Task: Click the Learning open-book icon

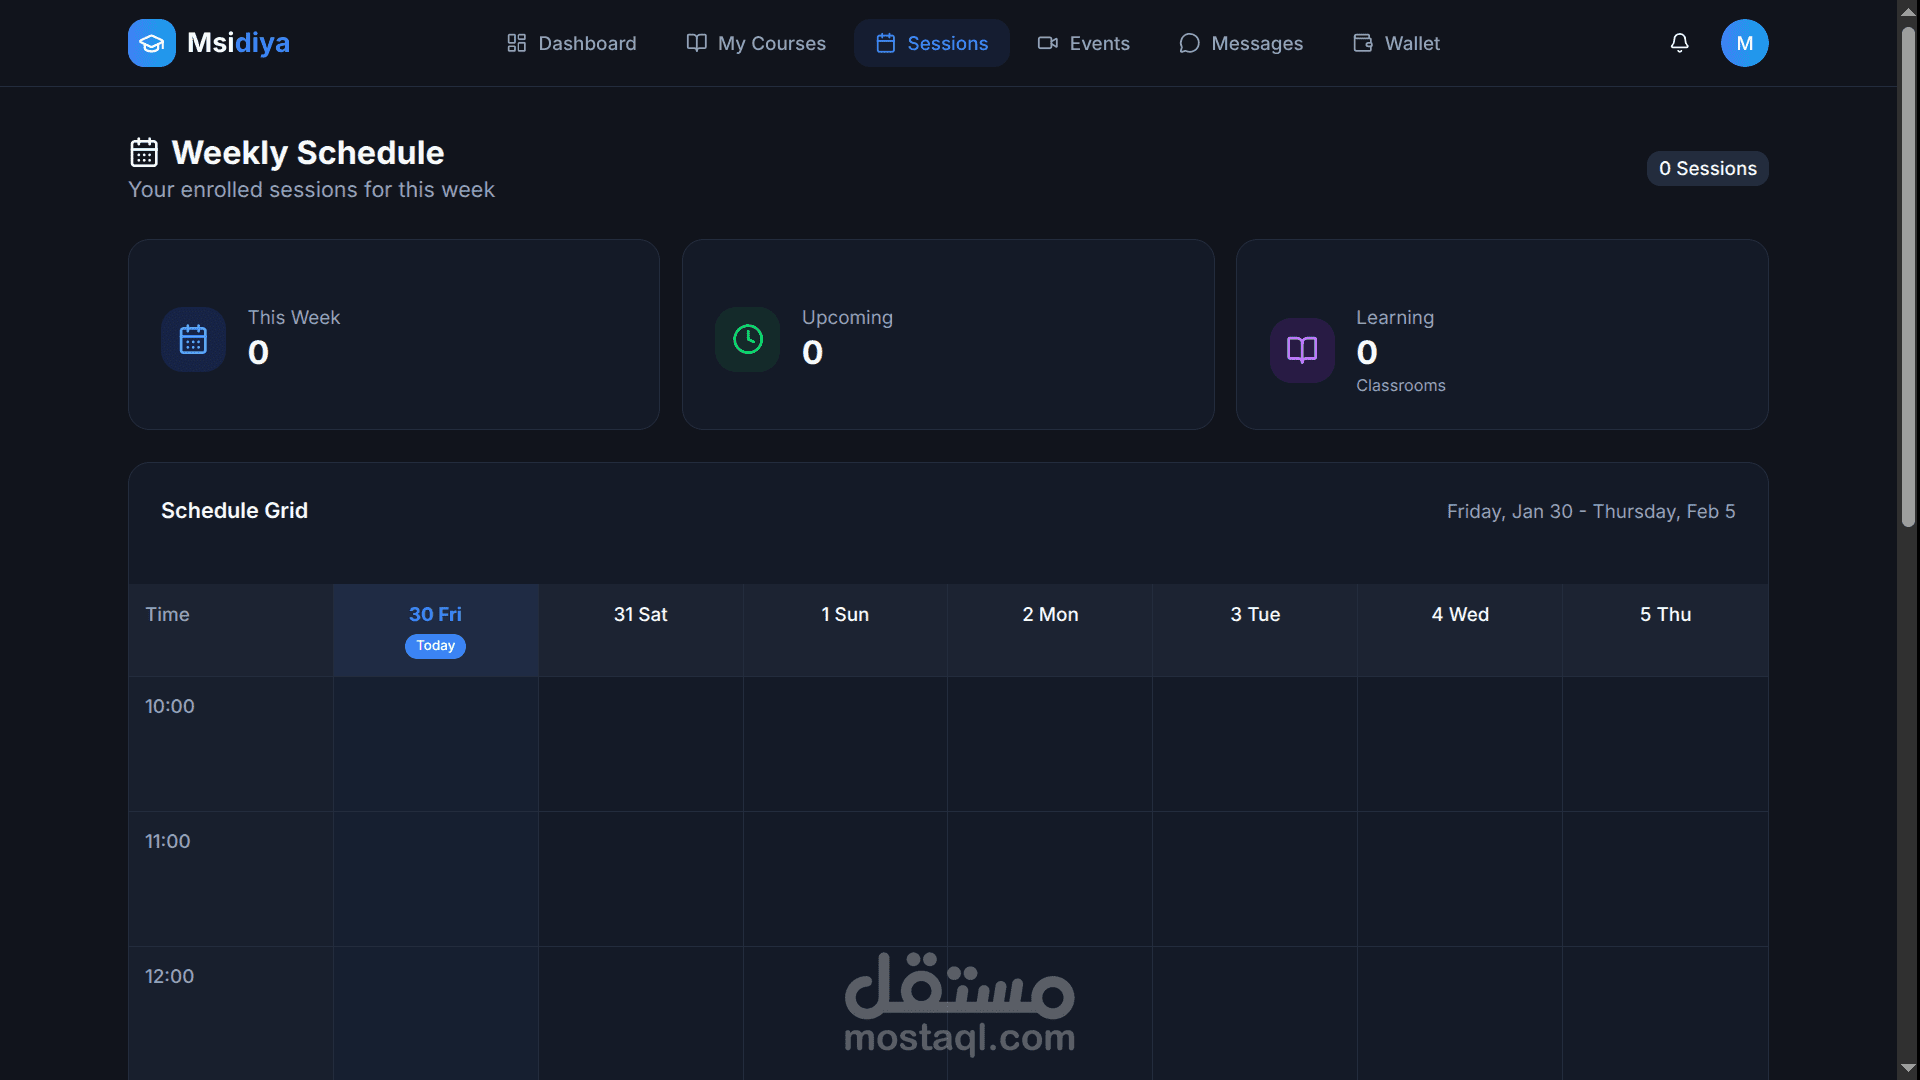Action: click(x=1301, y=350)
